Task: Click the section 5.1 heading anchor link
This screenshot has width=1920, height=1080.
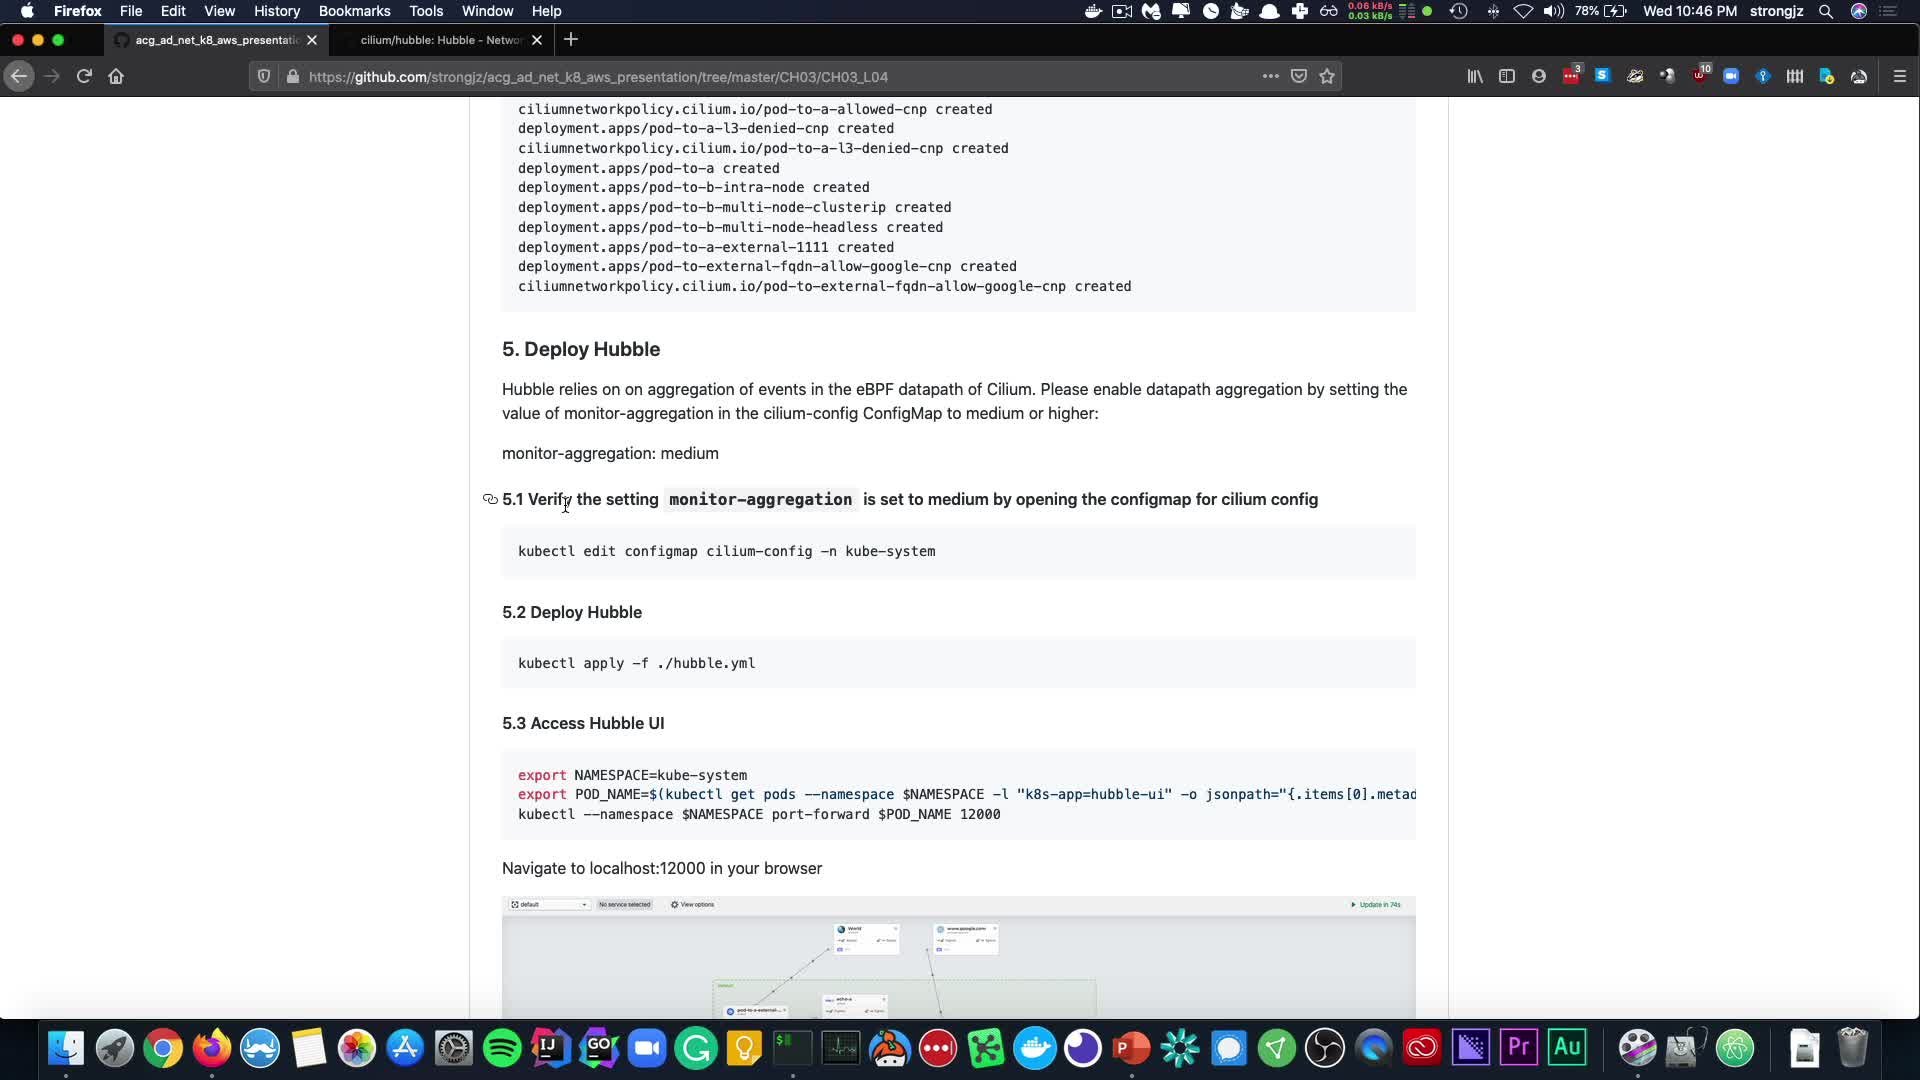Action: (x=490, y=499)
